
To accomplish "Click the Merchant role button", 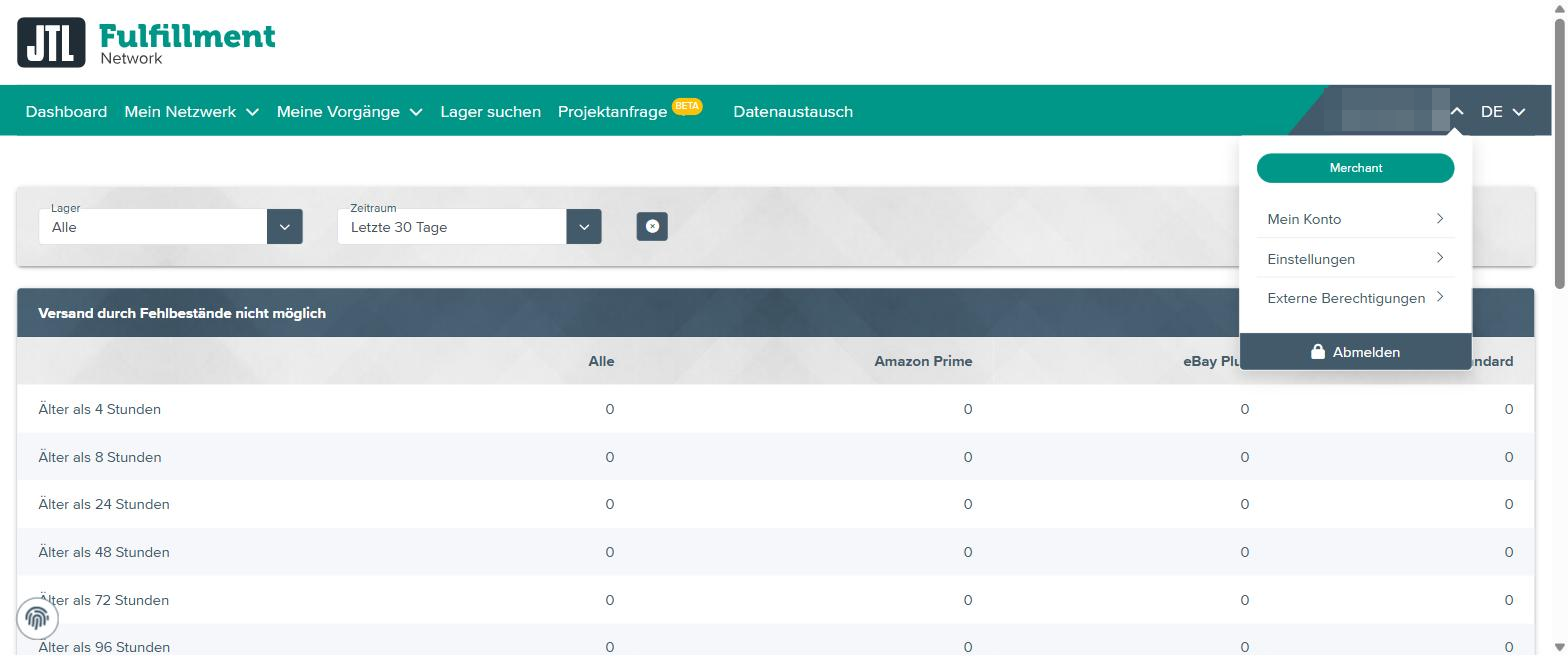I will (1355, 168).
